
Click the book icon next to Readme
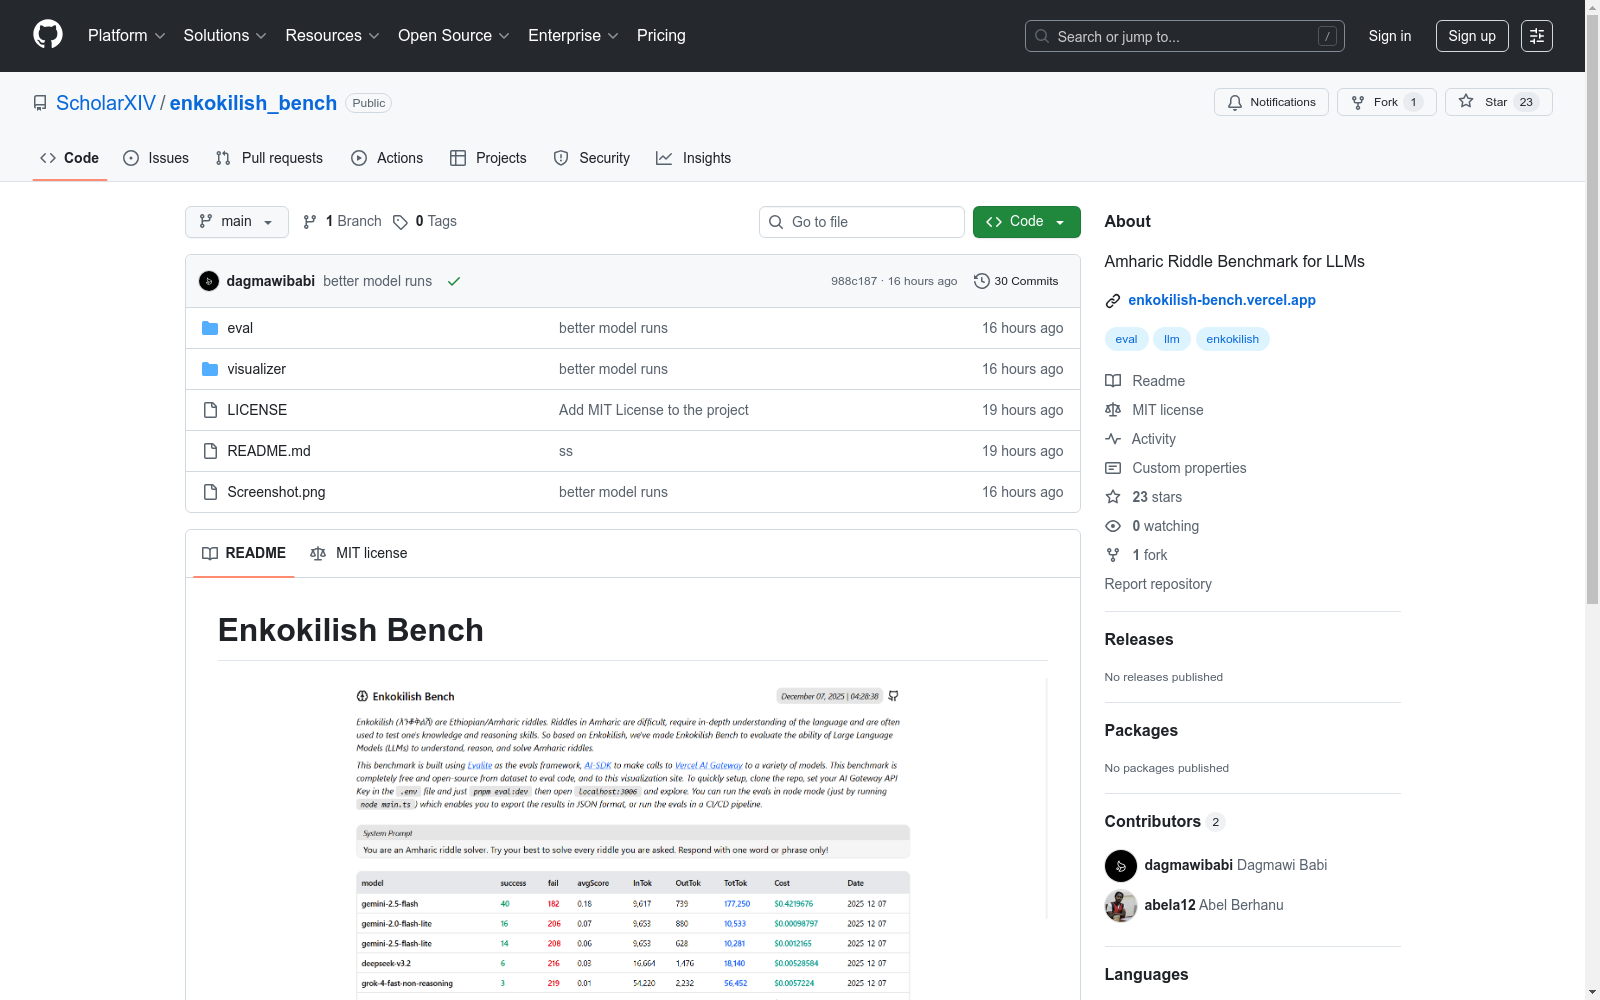click(x=1113, y=381)
